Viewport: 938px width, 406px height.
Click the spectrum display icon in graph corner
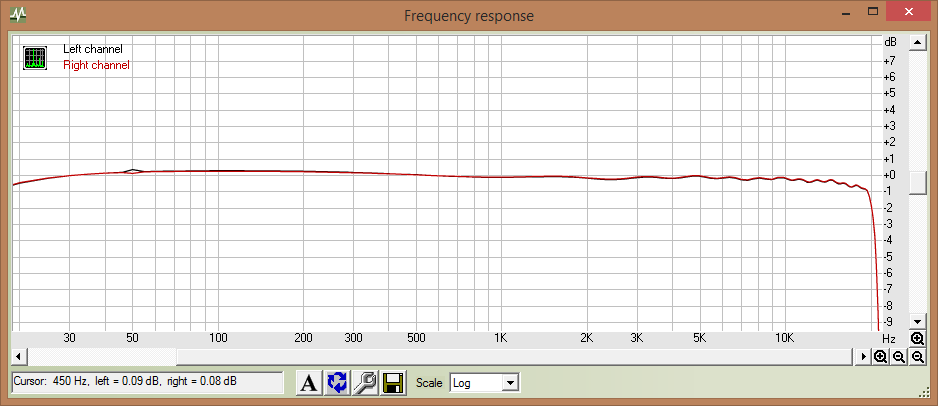35,57
